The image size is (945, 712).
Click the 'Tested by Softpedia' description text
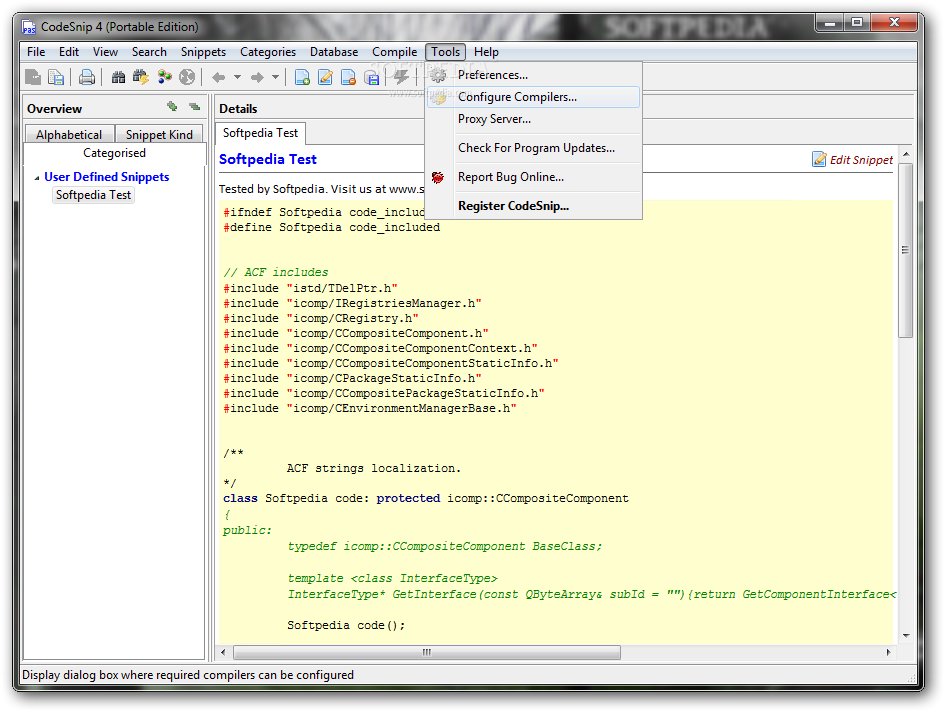[321, 189]
